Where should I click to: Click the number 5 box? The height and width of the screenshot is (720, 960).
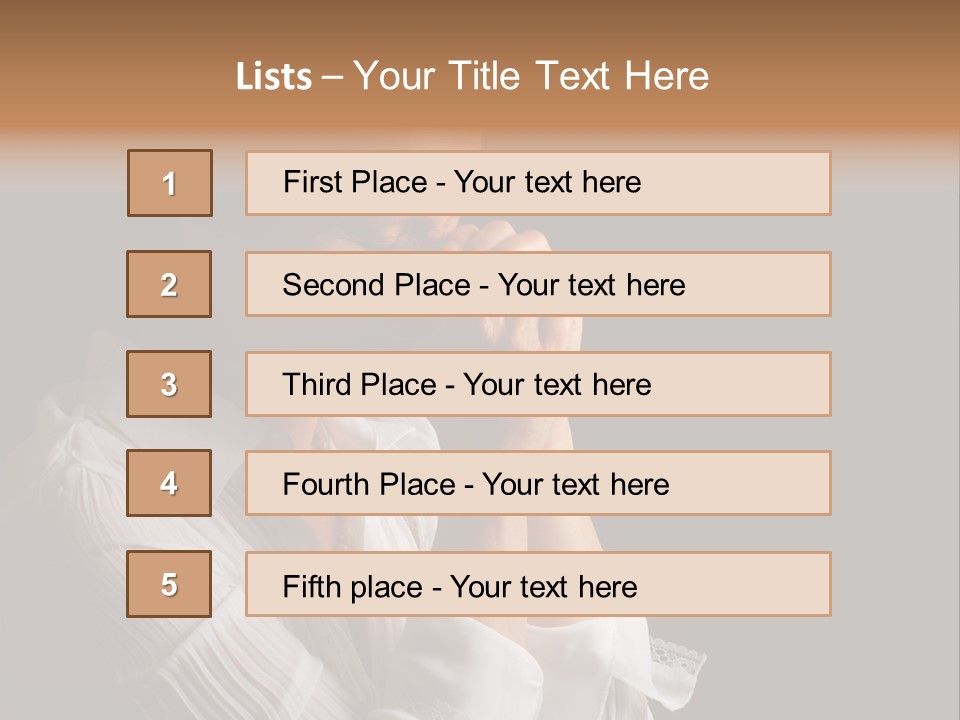point(169,584)
